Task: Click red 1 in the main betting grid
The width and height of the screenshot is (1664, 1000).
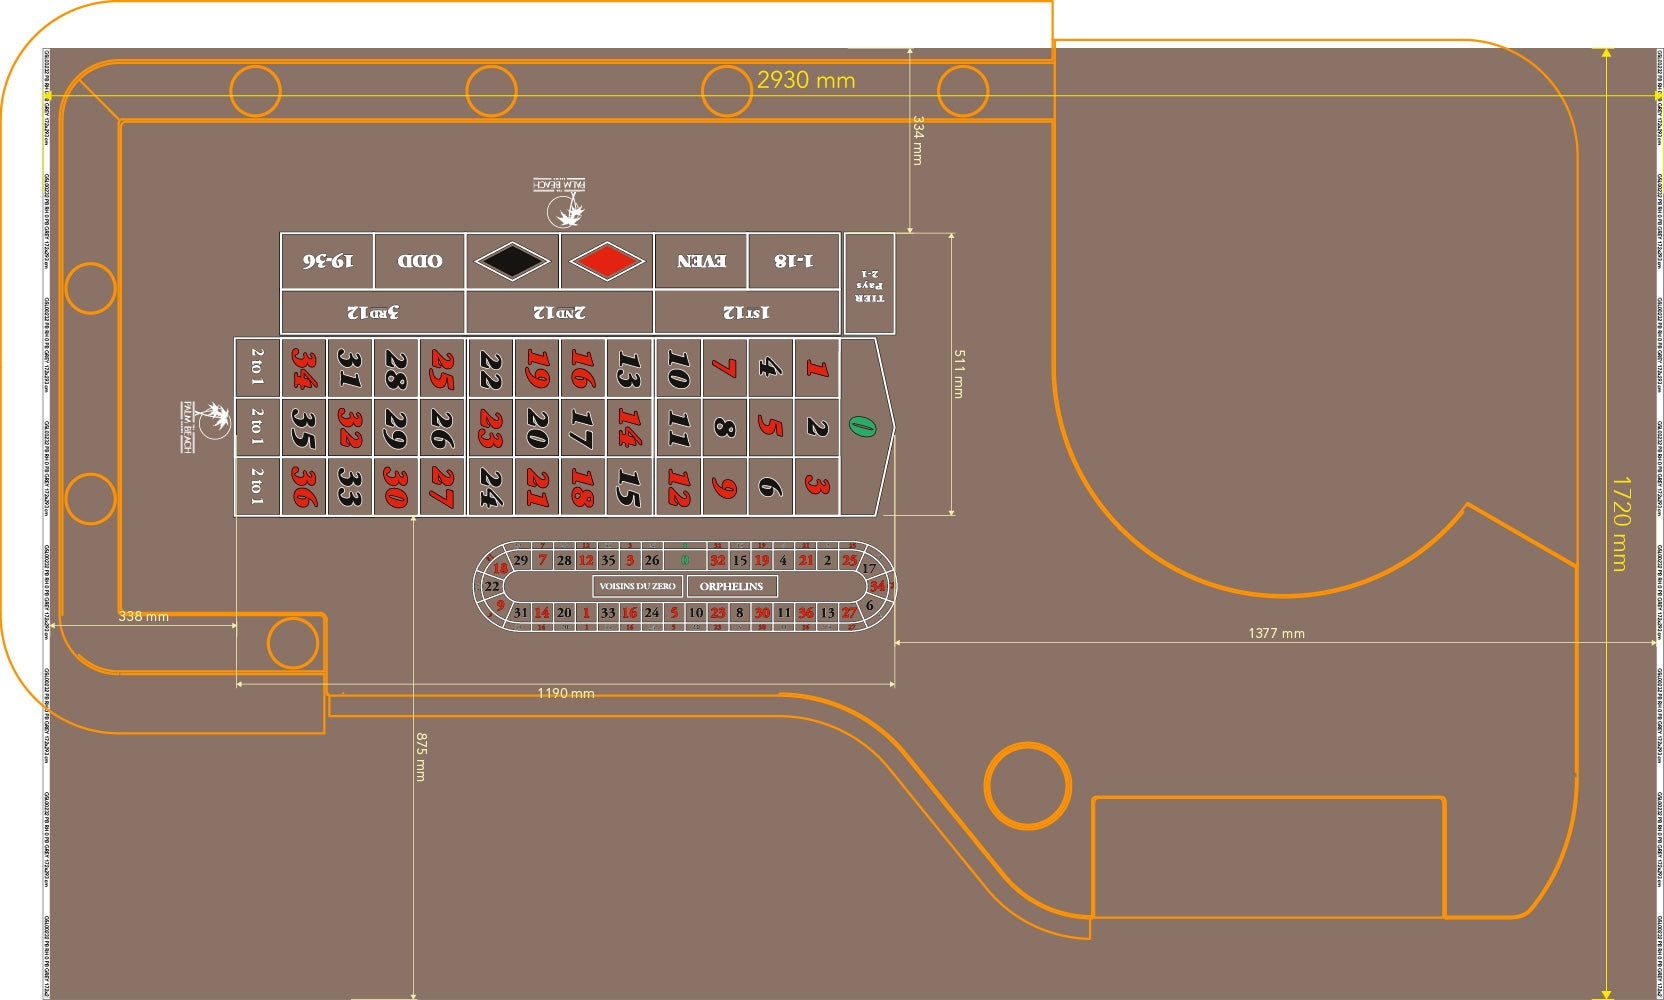Action: 817,368
